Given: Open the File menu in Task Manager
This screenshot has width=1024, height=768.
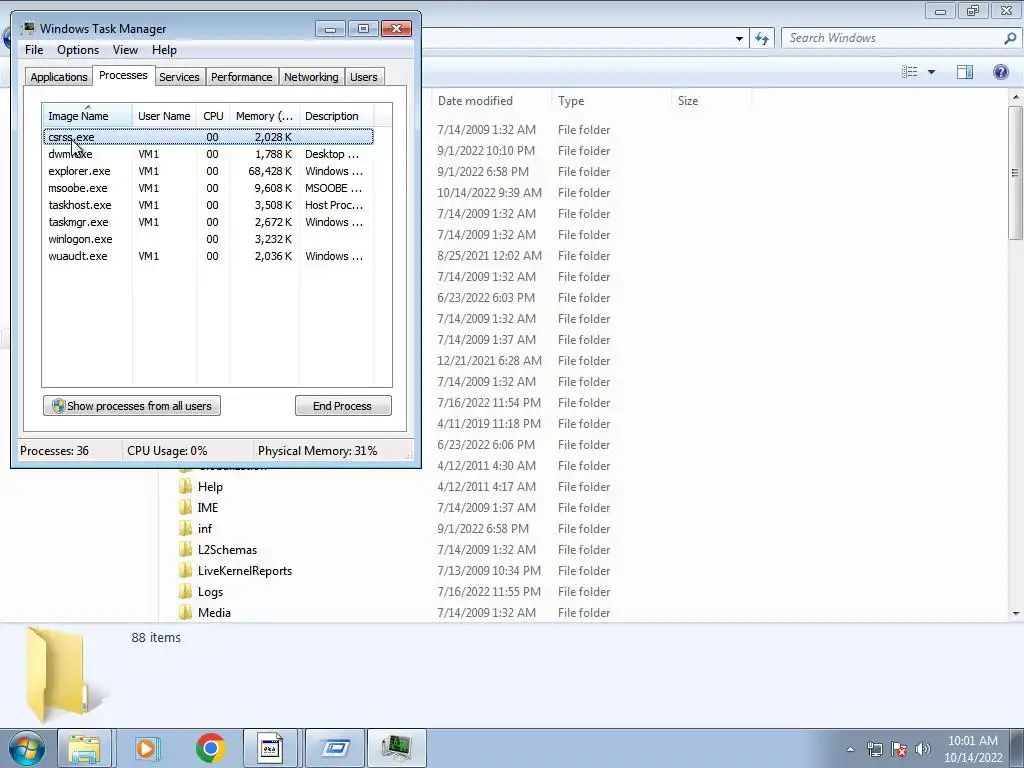Looking at the screenshot, I should (34, 50).
